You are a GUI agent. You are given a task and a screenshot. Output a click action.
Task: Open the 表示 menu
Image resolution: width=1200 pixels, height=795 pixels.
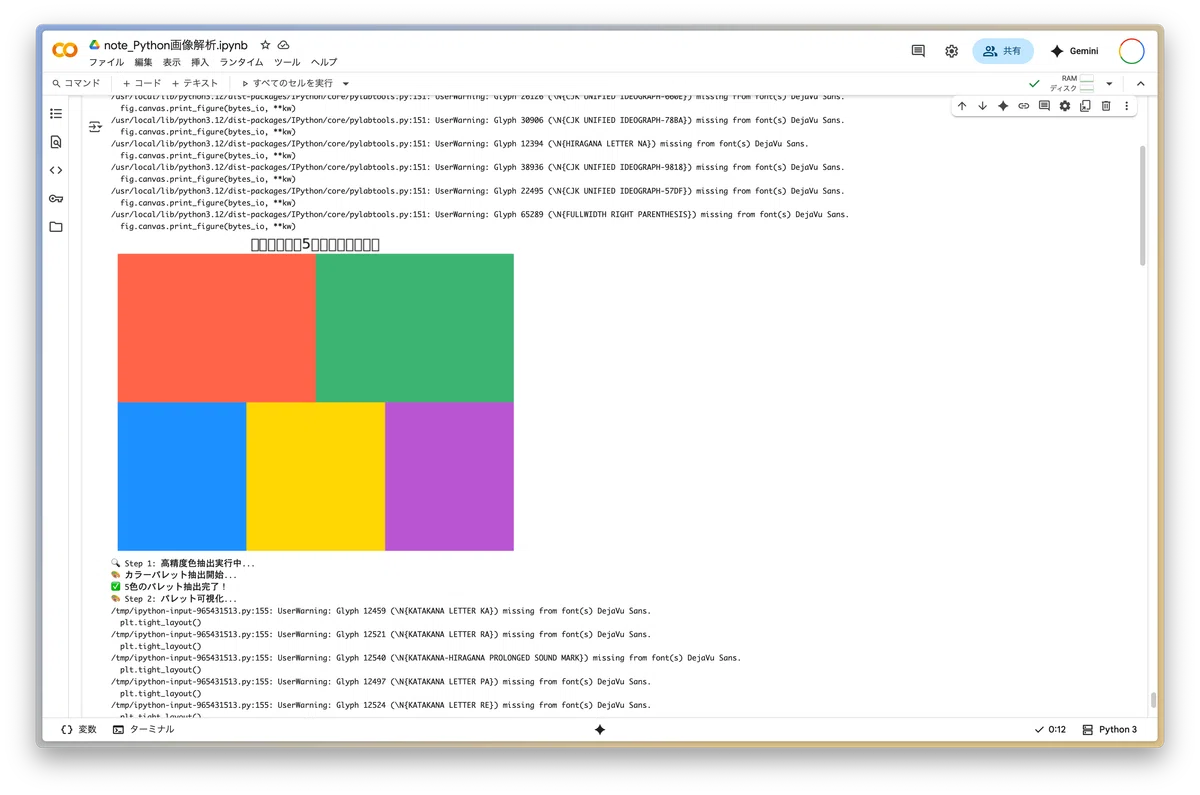pyautogui.click(x=172, y=62)
